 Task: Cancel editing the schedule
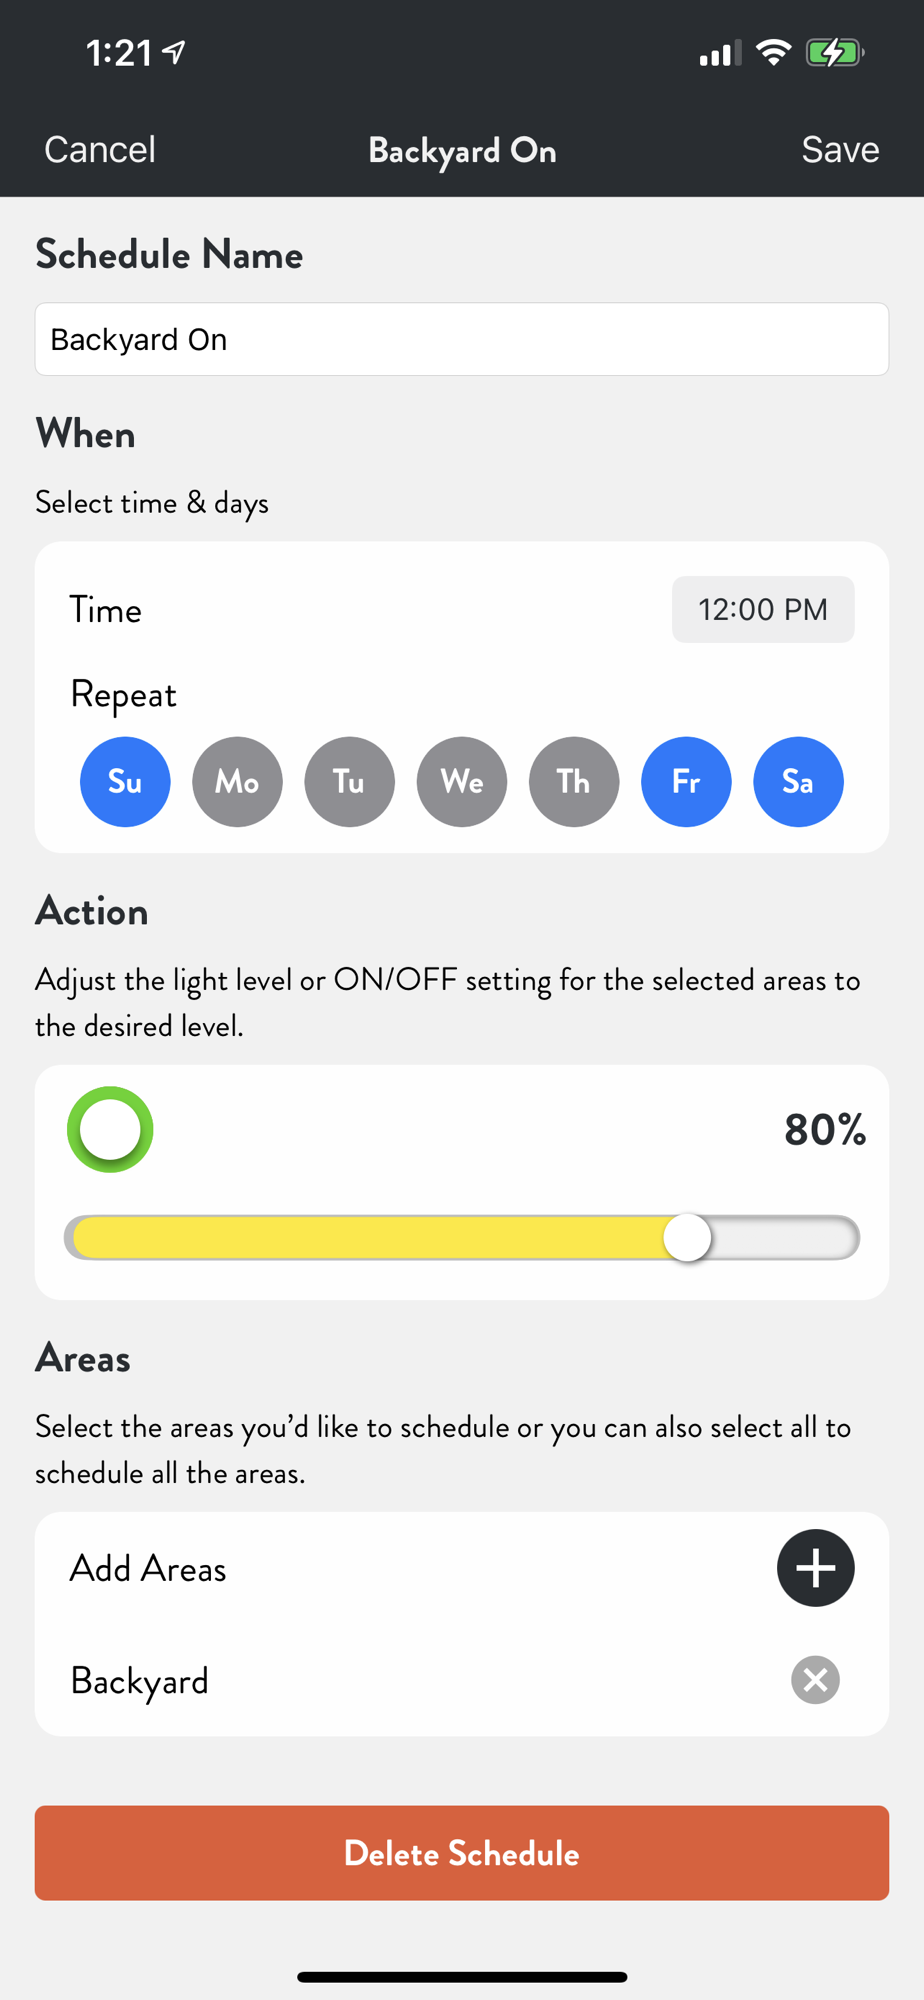100,150
